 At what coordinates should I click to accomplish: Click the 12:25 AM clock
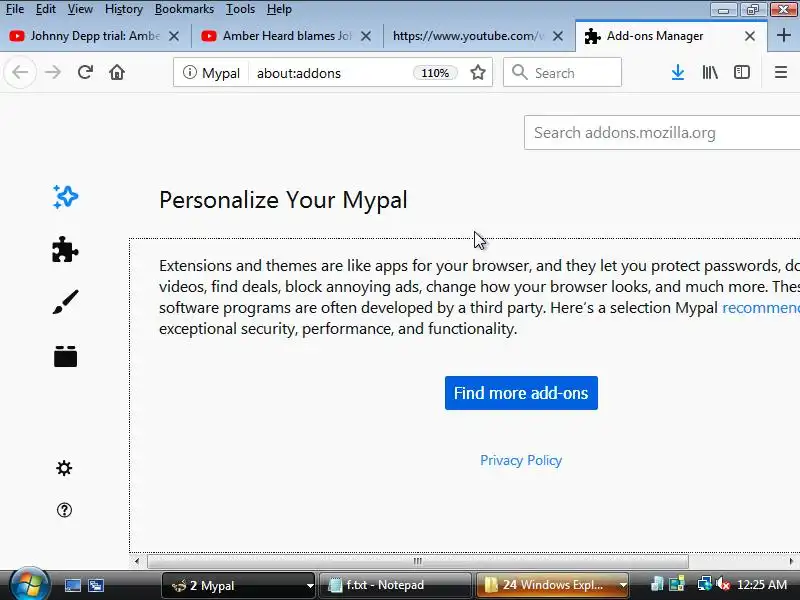762,585
